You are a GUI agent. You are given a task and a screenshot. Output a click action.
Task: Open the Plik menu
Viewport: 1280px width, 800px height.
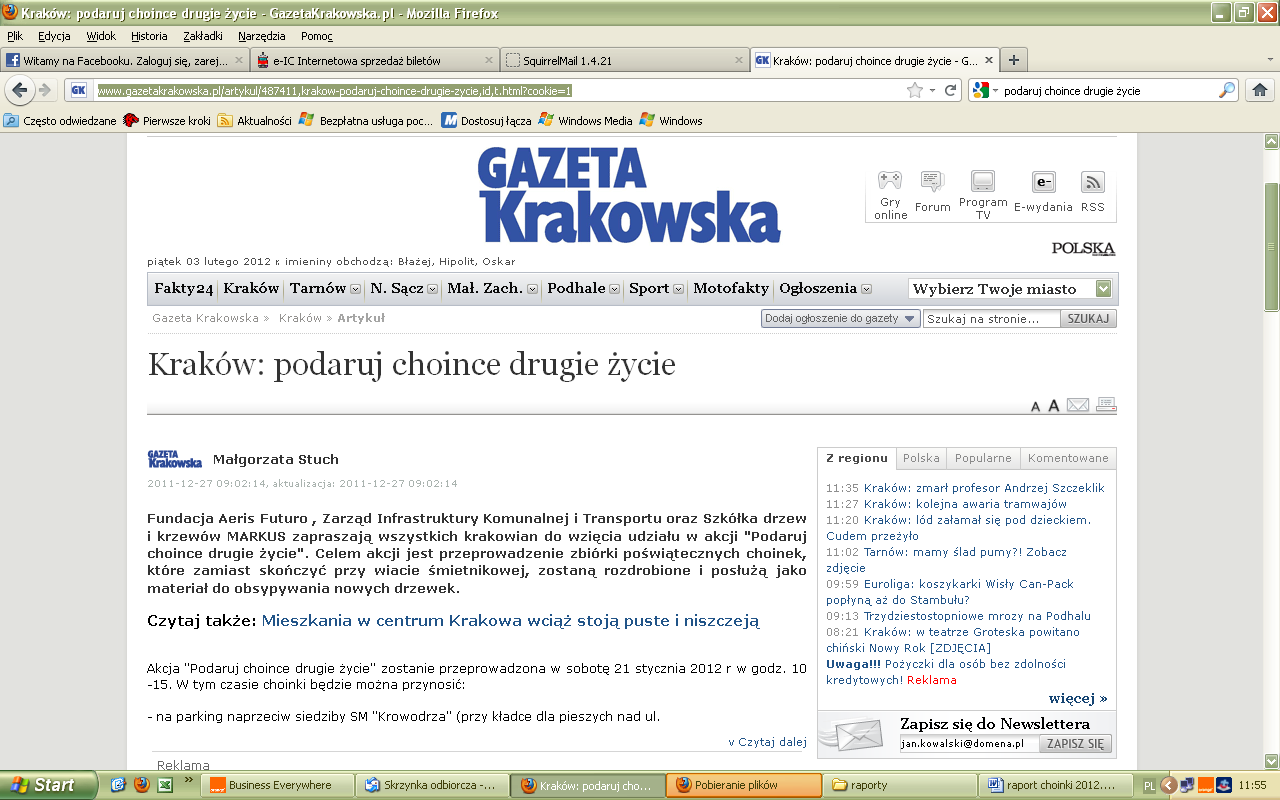[x=15, y=36]
